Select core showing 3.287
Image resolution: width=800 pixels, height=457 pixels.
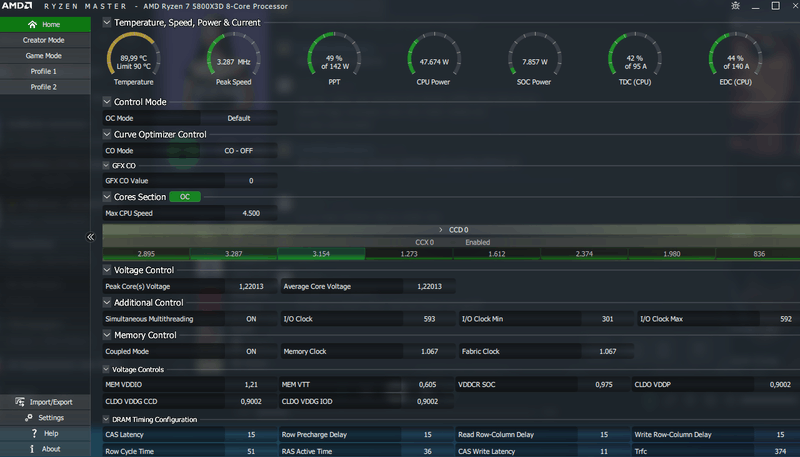pyautogui.click(x=234, y=253)
